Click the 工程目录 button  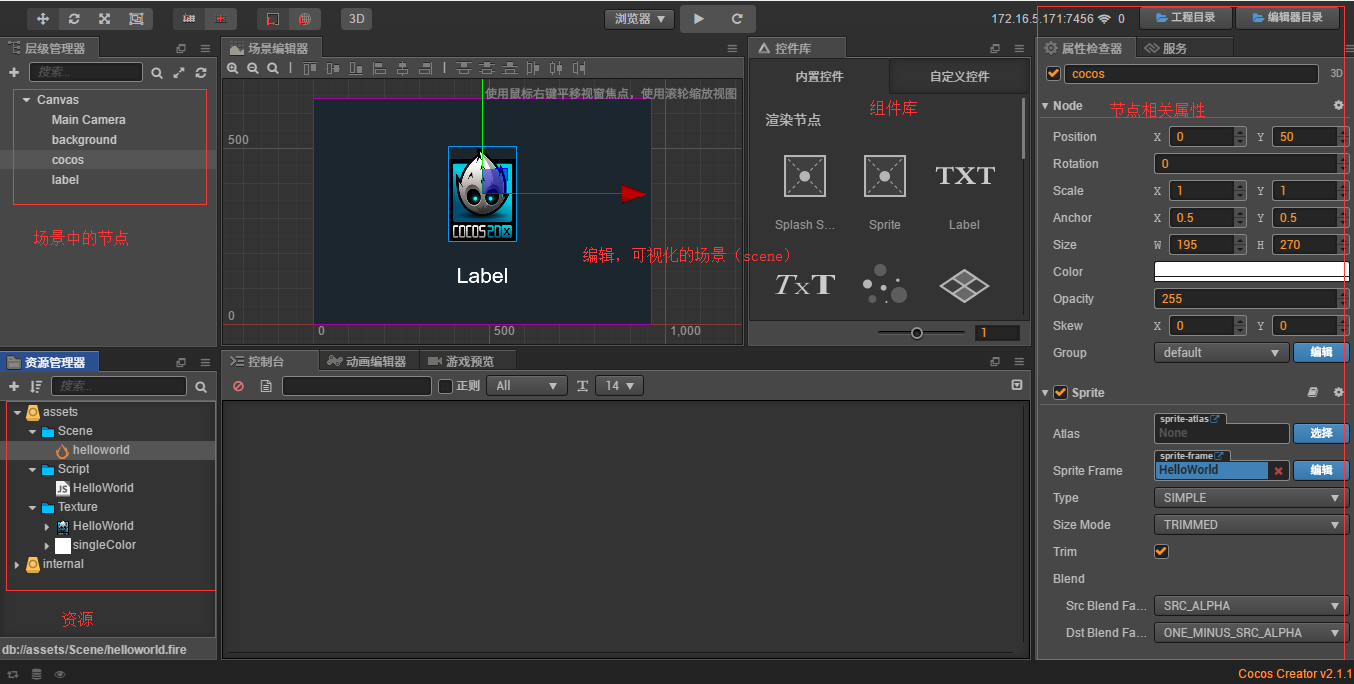click(x=1185, y=18)
